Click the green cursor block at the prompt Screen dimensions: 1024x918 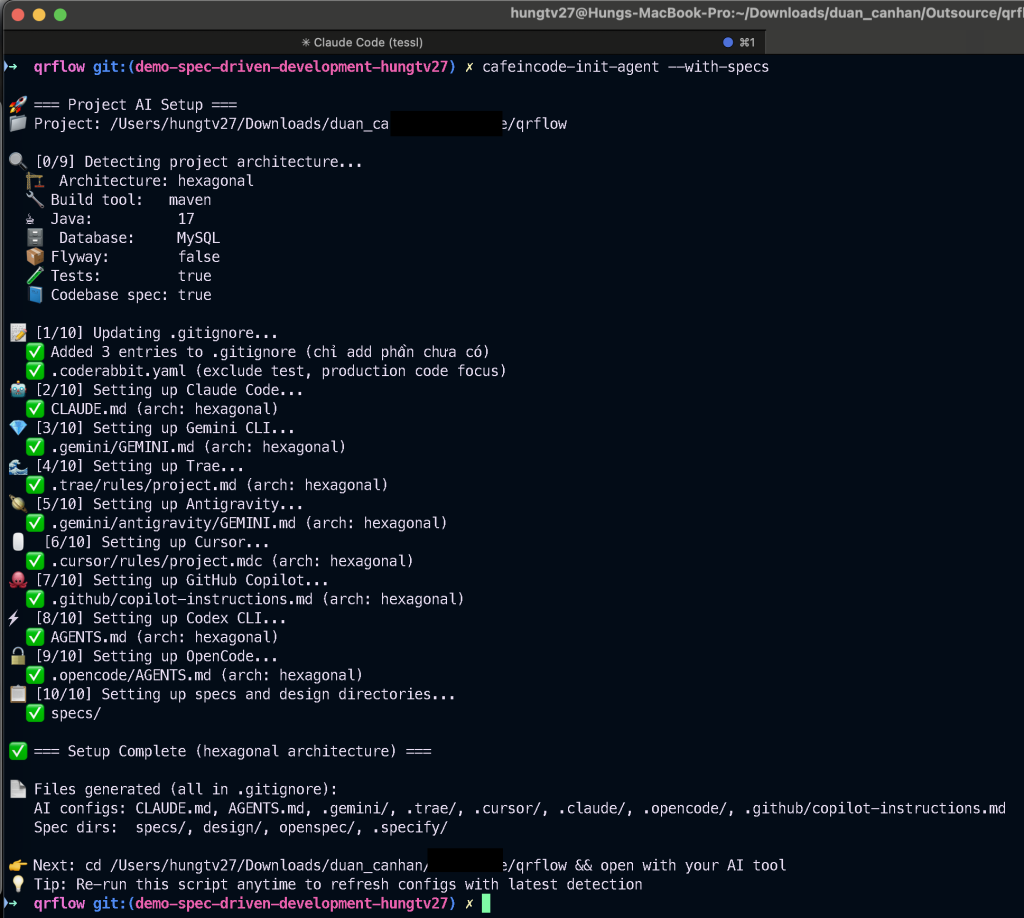click(x=486, y=904)
